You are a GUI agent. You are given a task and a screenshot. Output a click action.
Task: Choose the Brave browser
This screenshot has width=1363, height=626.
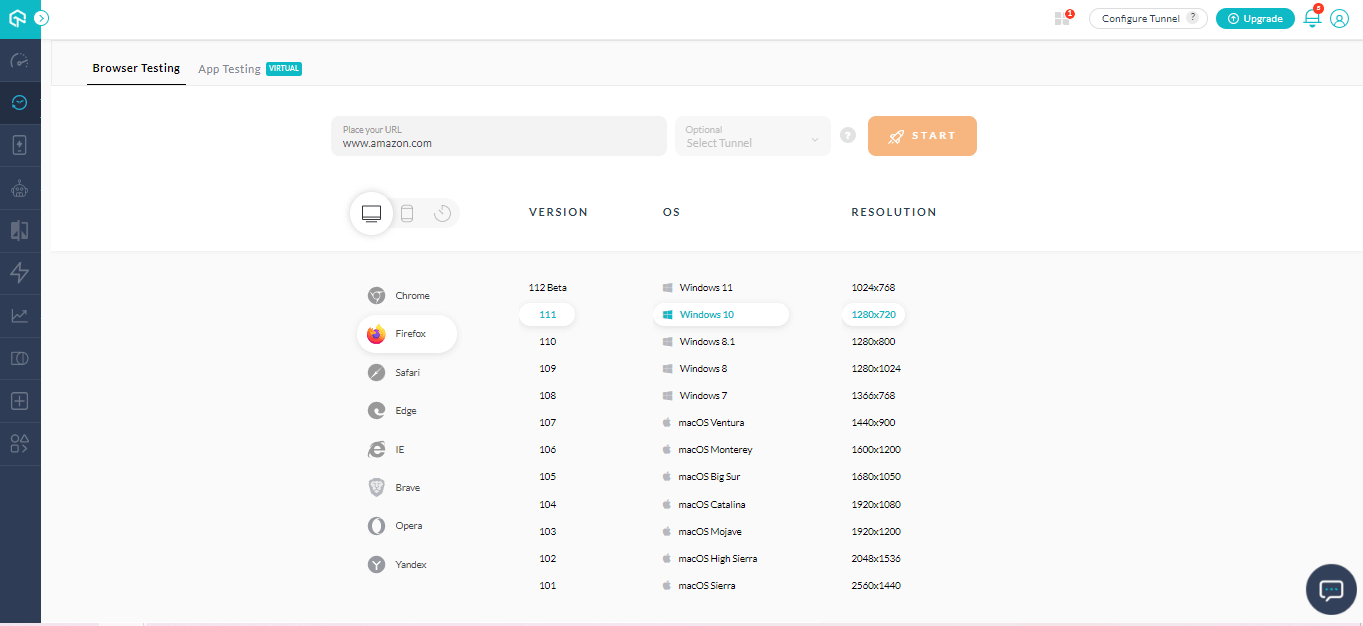pyautogui.click(x=394, y=488)
